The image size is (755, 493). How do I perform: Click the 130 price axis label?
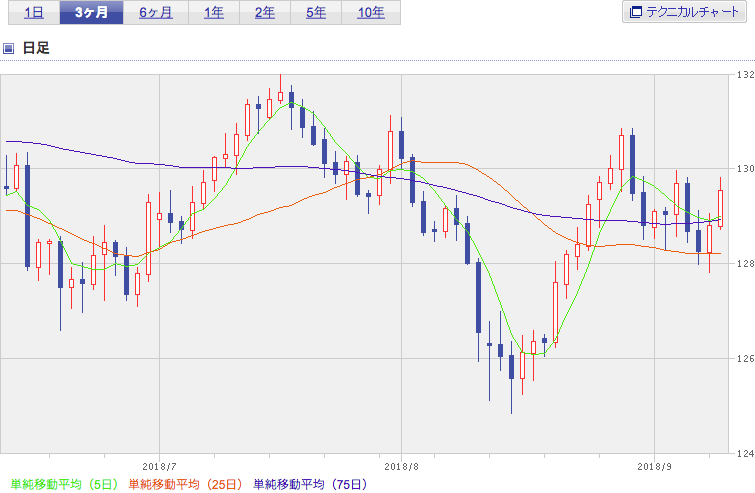(746, 169)
